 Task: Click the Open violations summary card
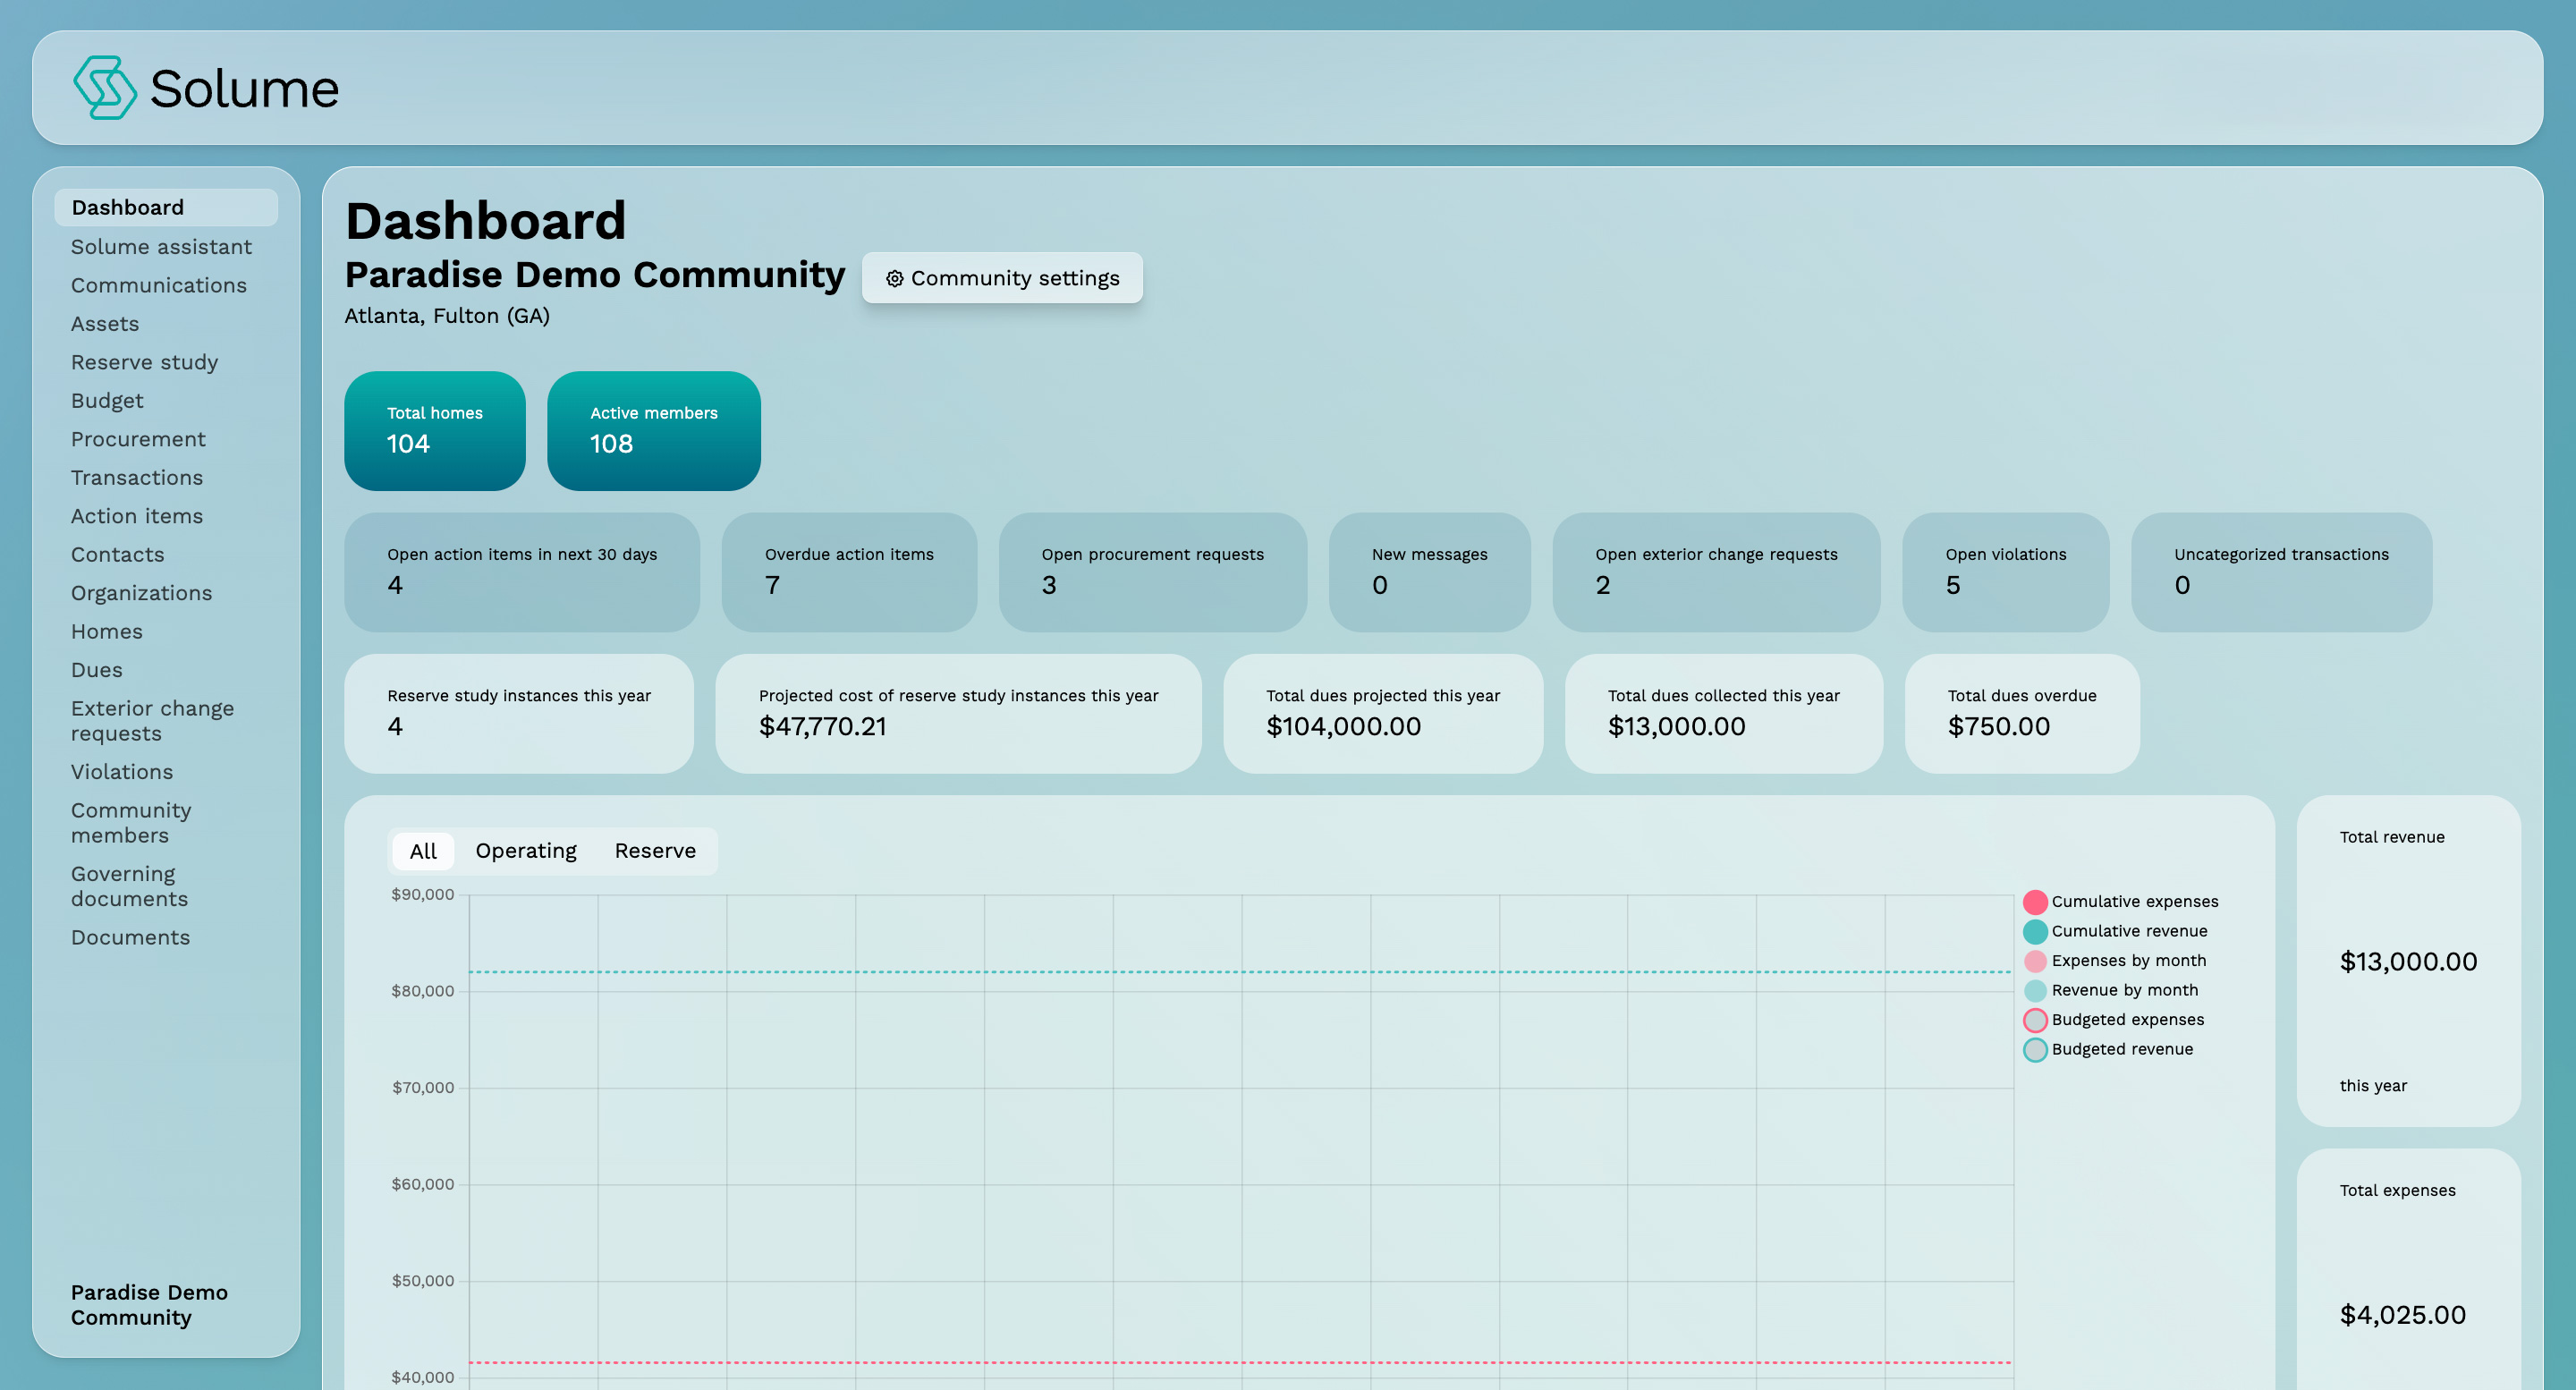pyautogui.click(x=2005, y=572)
